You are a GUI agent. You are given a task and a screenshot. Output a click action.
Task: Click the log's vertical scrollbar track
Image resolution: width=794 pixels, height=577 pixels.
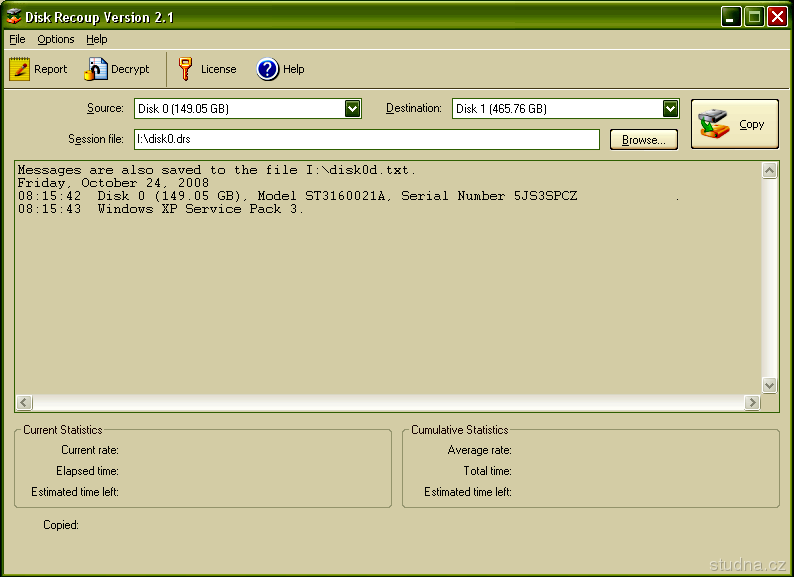pos(769,278)
